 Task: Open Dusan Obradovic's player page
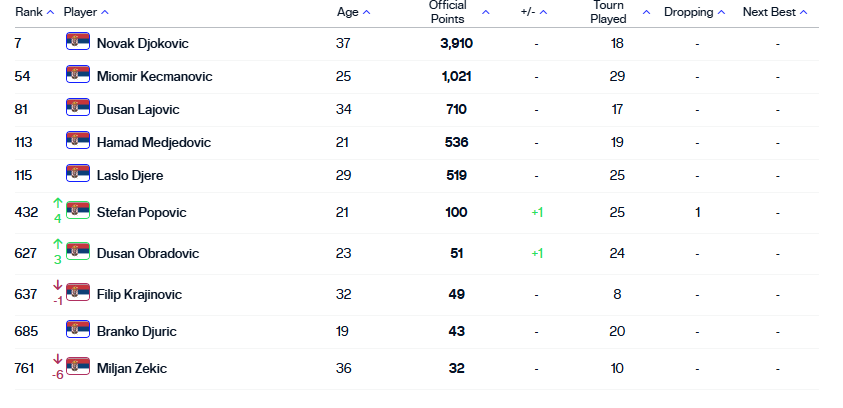[148, 253]
